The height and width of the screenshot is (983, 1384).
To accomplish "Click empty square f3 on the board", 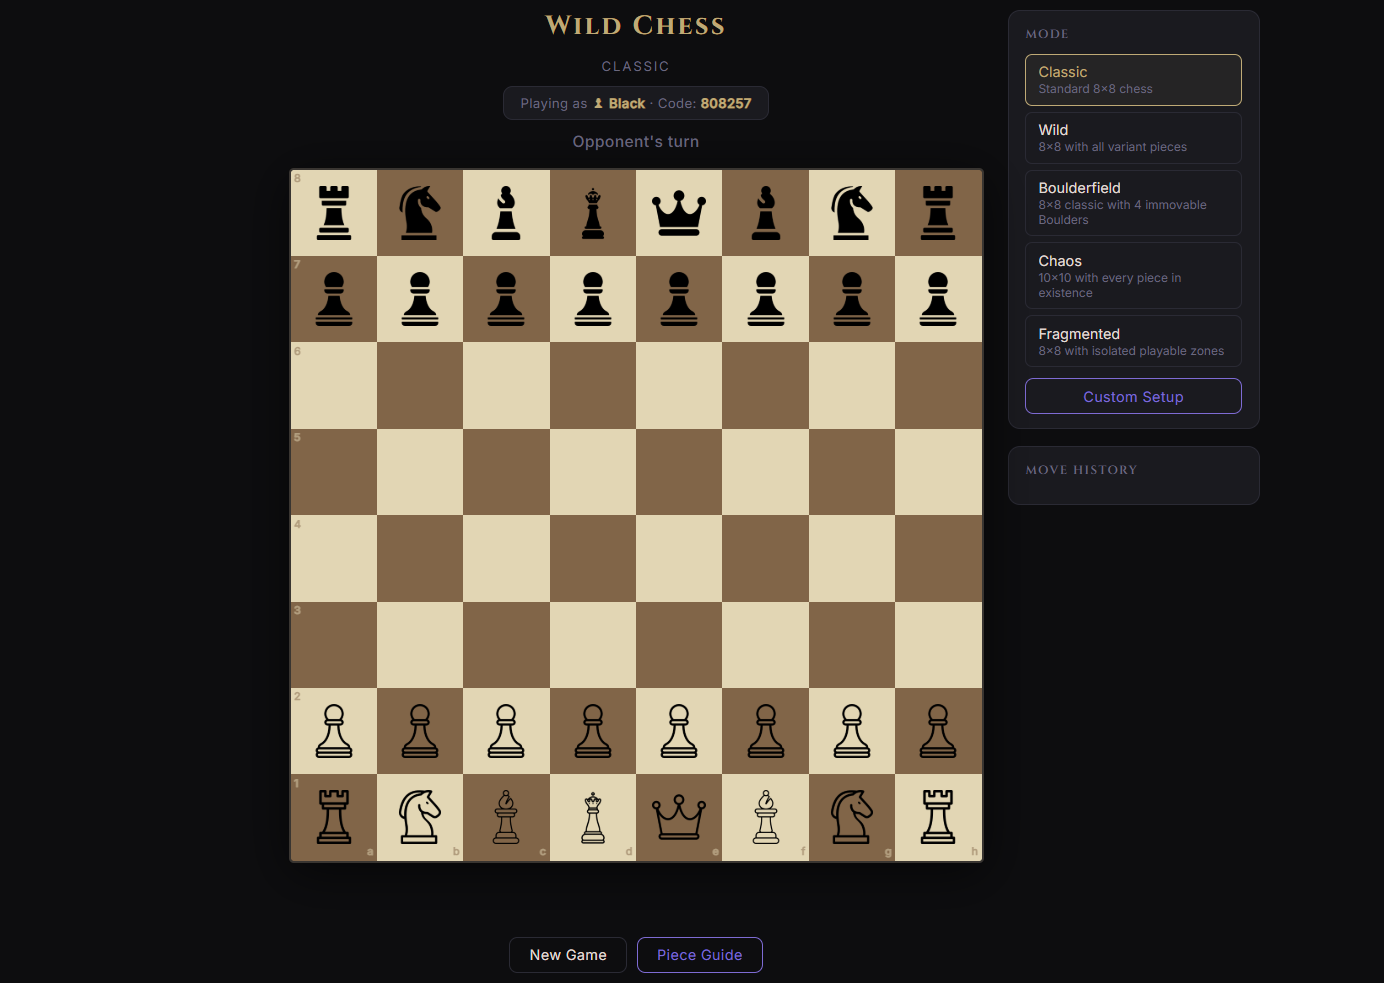I will pyautogui.click(x=765, y=645).
